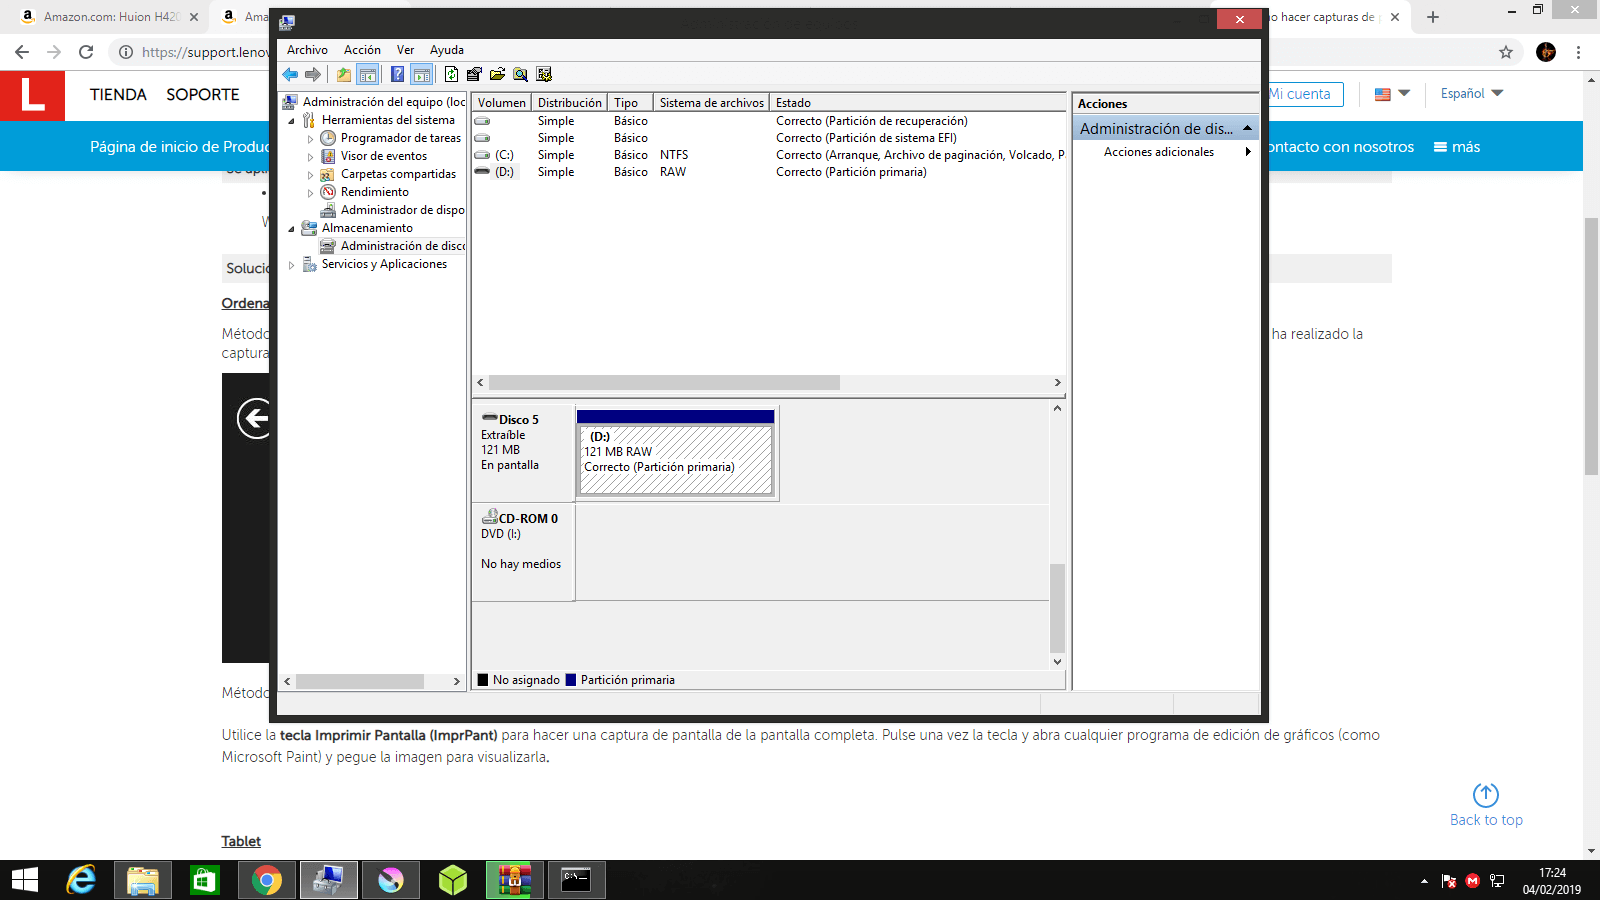Click the Properties icon in toolbar
This screenshot has width=1600, height=900.
coord(474,74)
